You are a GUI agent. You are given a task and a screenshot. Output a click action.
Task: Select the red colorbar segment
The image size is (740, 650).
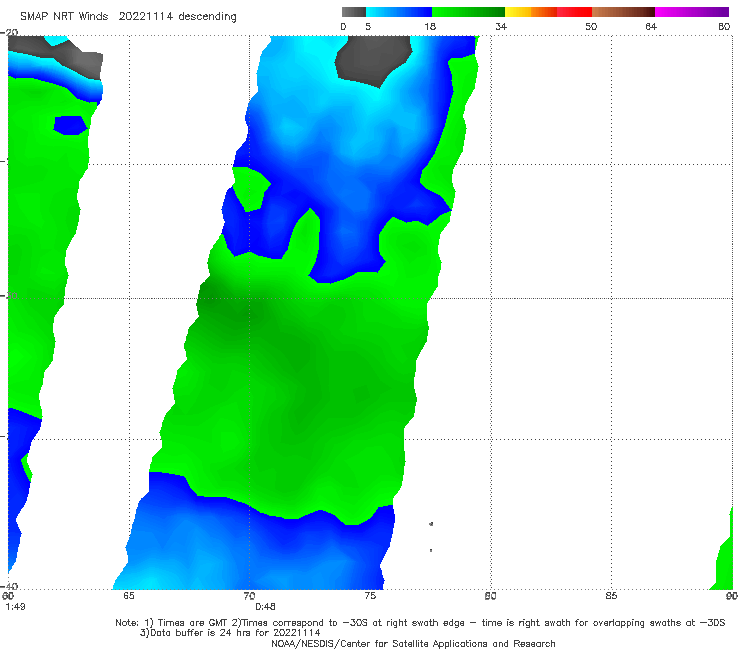coord(574,12)
